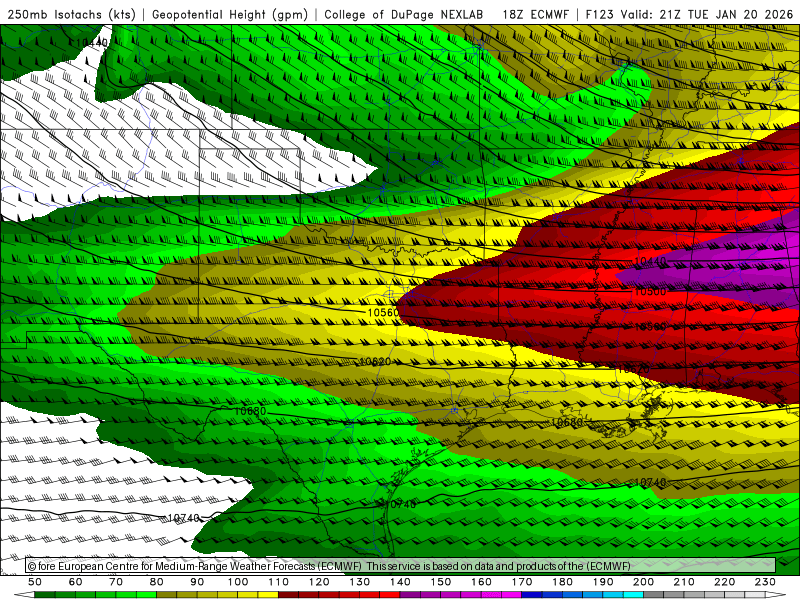Screen dimensions: 800x600
Task: Click the '10500' contour label
Action: pyautogui.click(x=650, y=291)
